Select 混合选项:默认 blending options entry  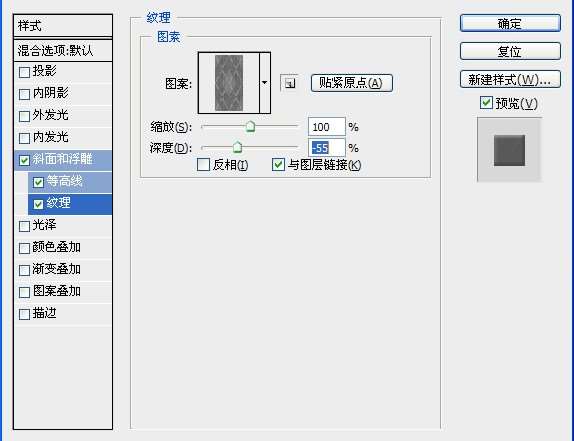pos(63,51)
